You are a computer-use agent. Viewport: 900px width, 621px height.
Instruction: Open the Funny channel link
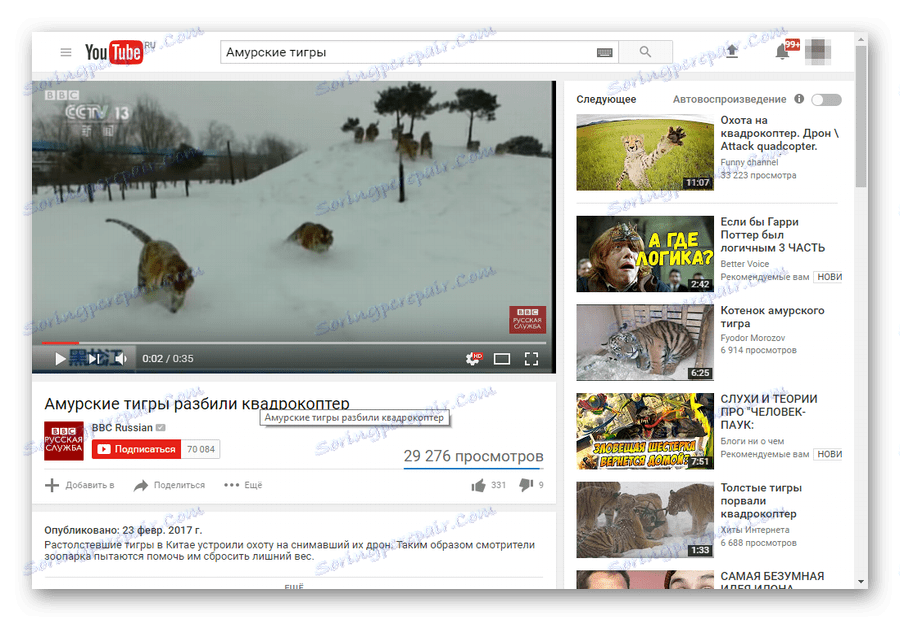coord(749,162)
